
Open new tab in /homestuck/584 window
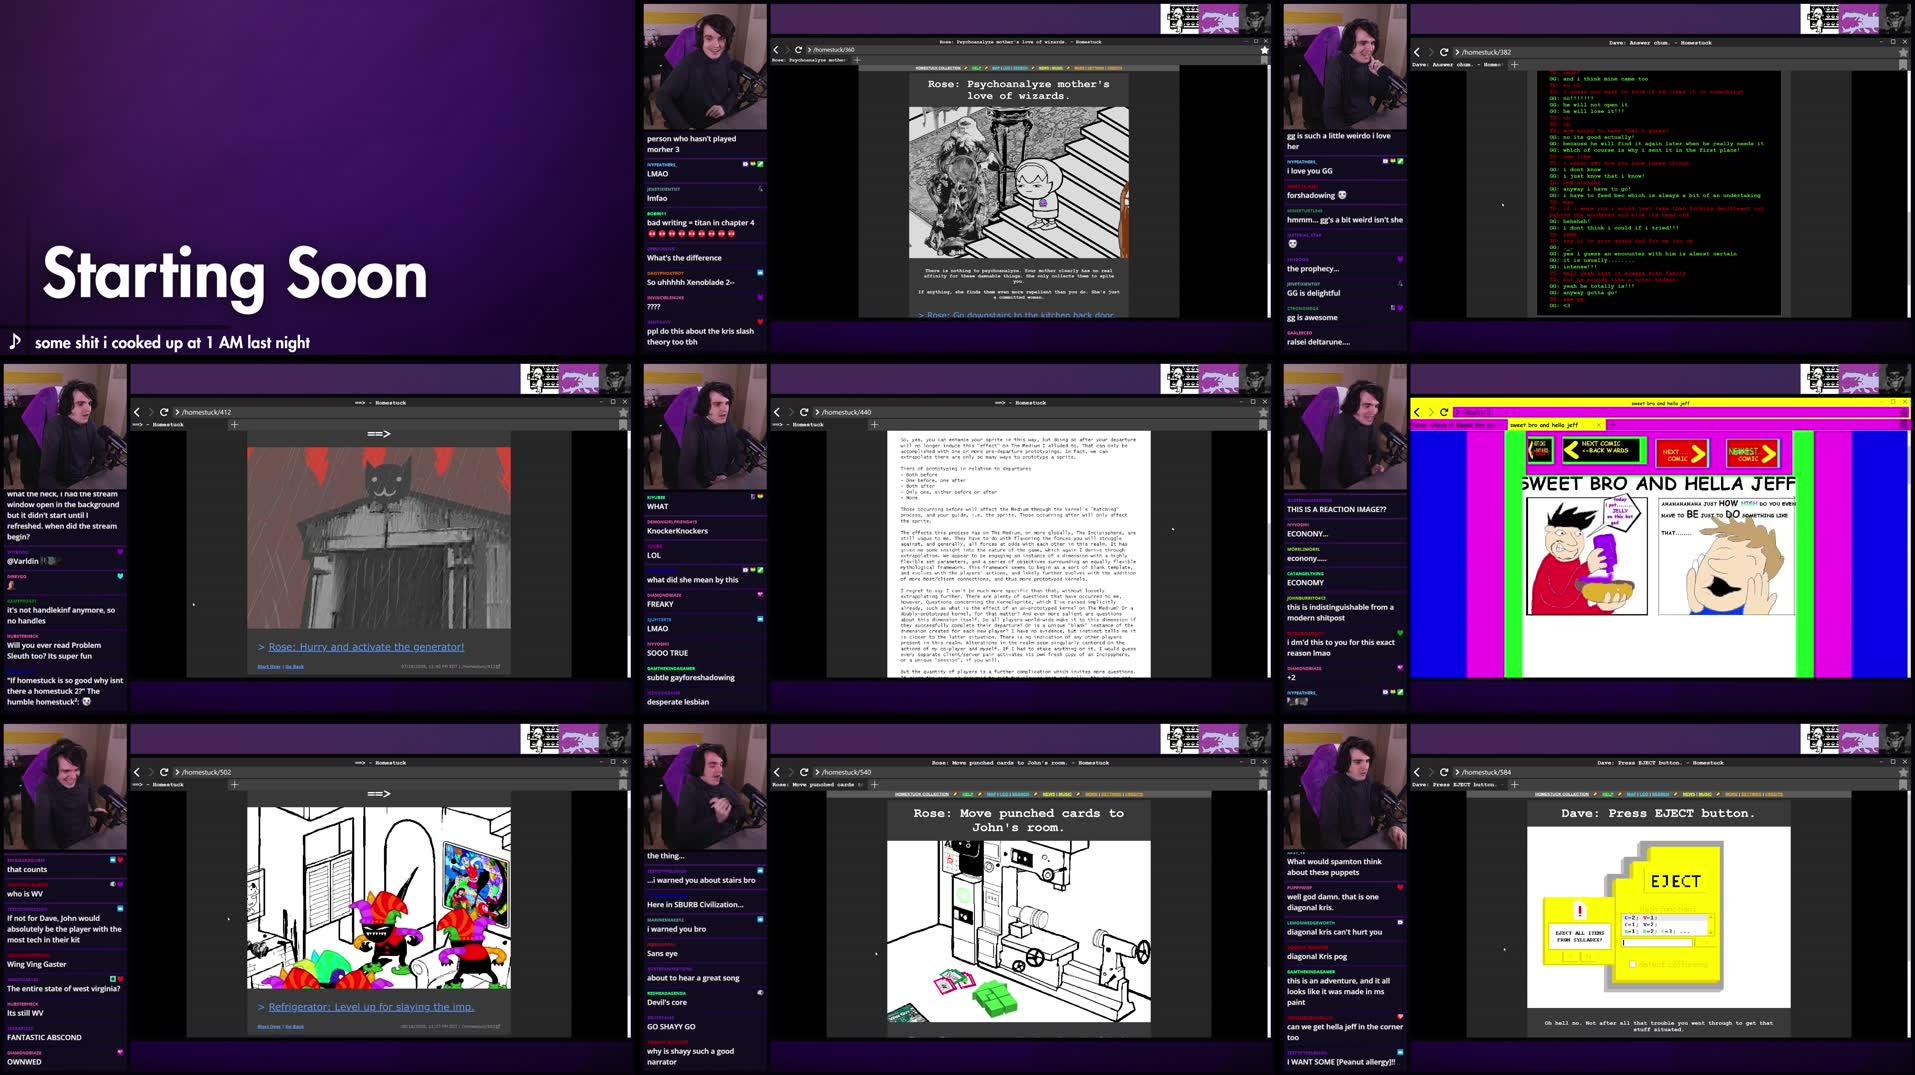click(1514, 784)
